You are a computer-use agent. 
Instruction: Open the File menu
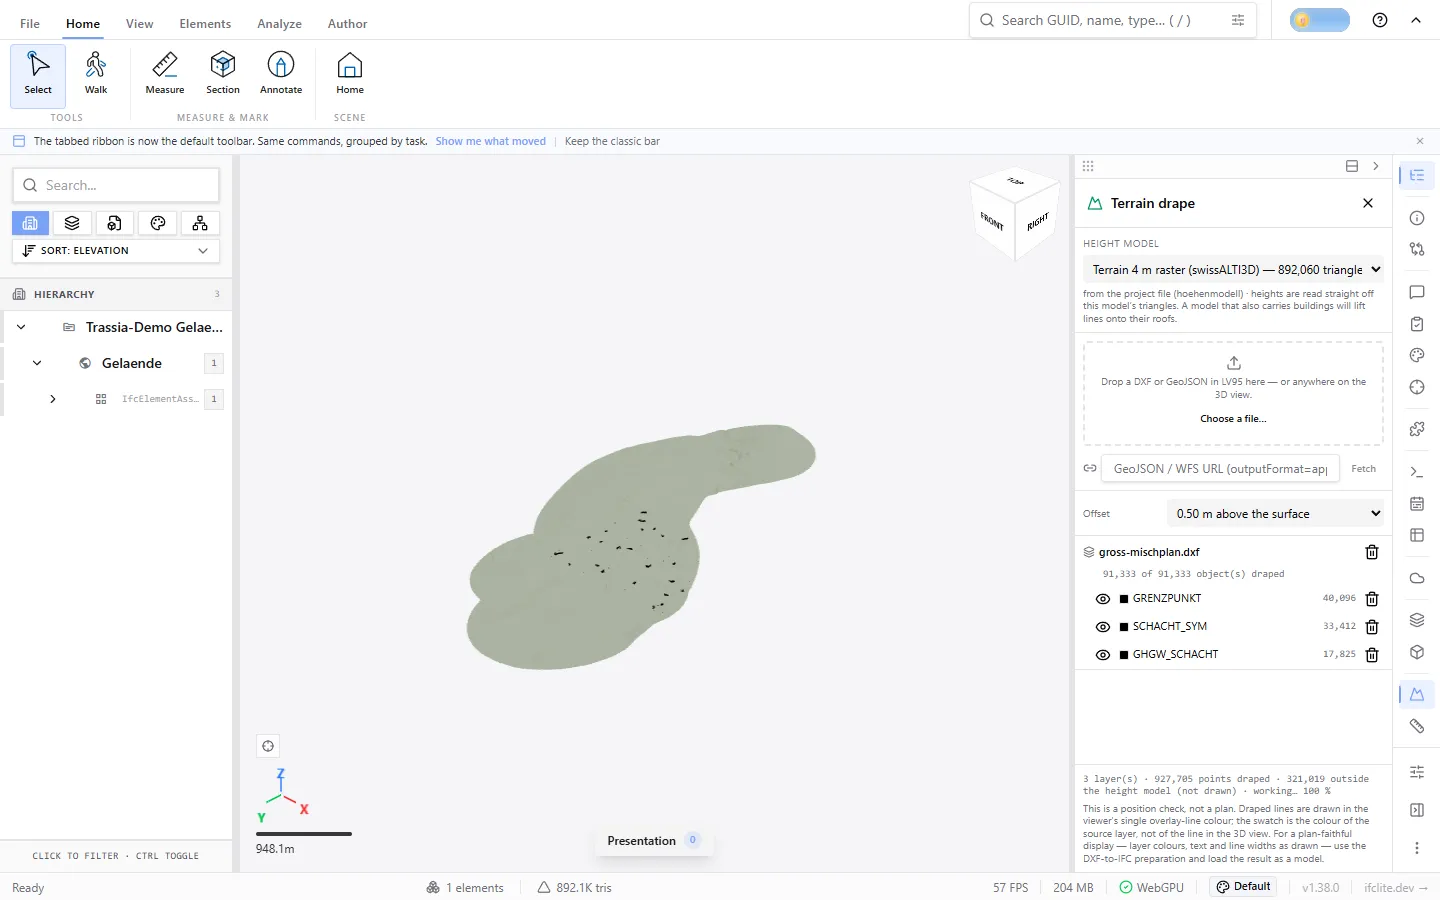coord(30,24)
